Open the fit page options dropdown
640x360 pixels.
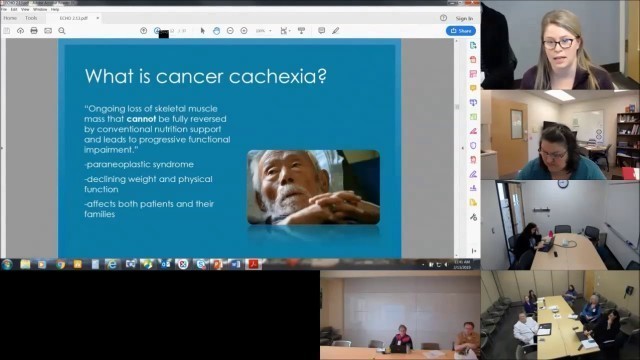tap(285, 31)
